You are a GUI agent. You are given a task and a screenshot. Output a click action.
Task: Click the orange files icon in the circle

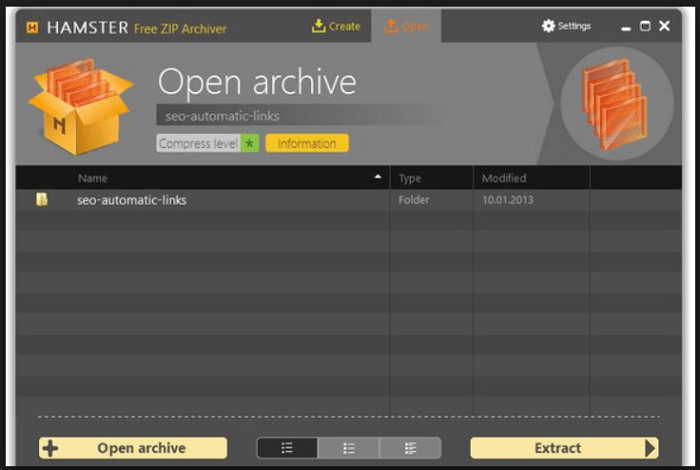[x=614, y=104]
